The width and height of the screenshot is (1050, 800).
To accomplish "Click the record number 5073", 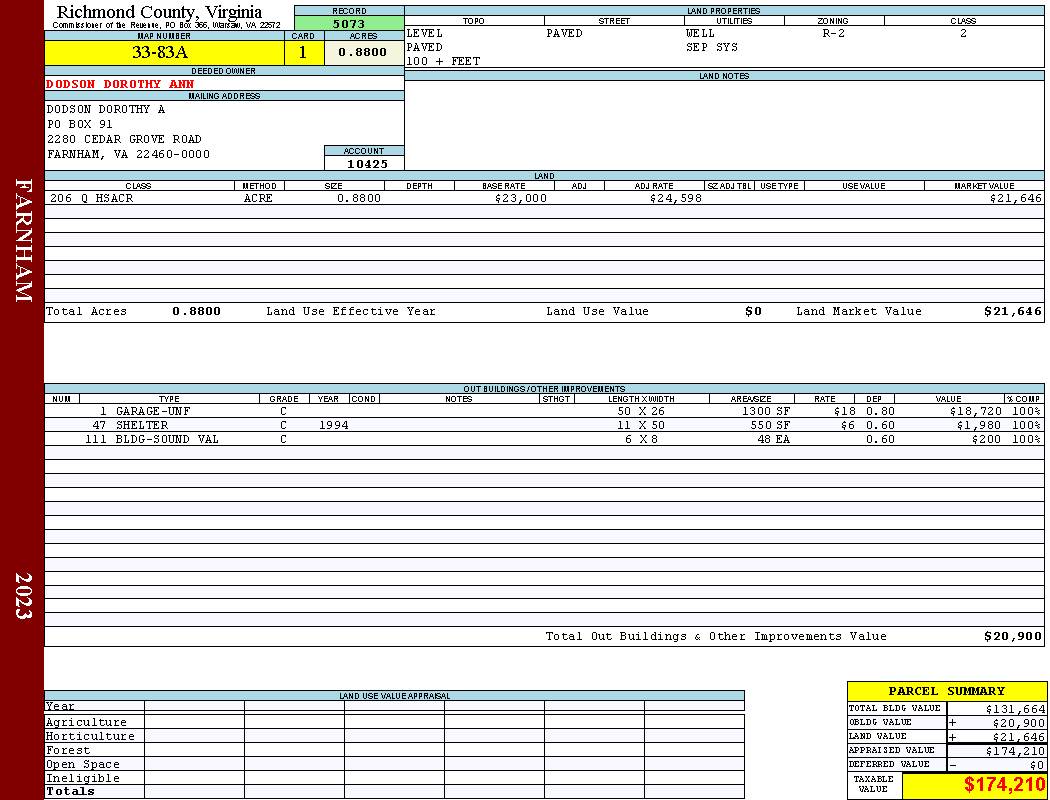I will (349, 23).
